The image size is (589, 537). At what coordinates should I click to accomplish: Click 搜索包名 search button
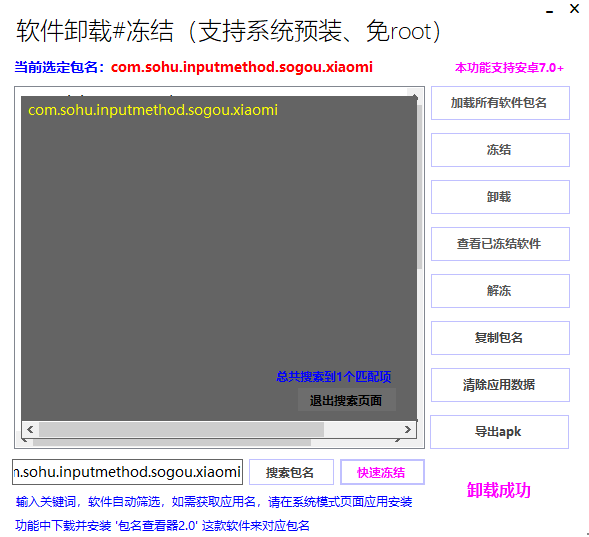[291, 472]
